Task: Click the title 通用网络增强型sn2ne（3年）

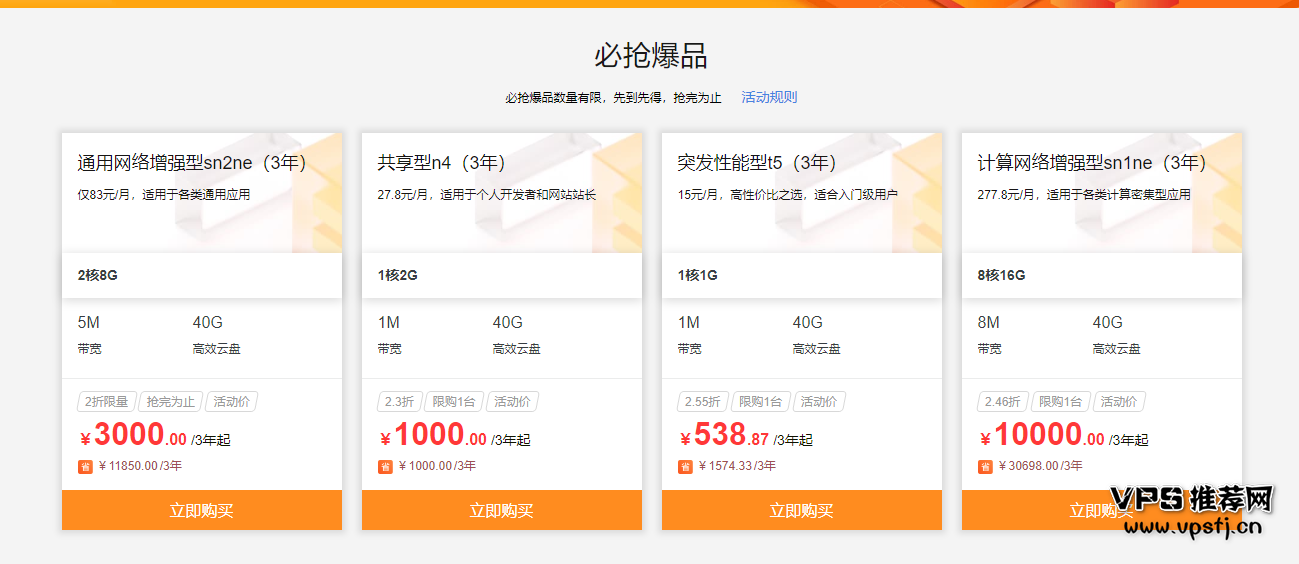Action: click(x=192, y=163)
